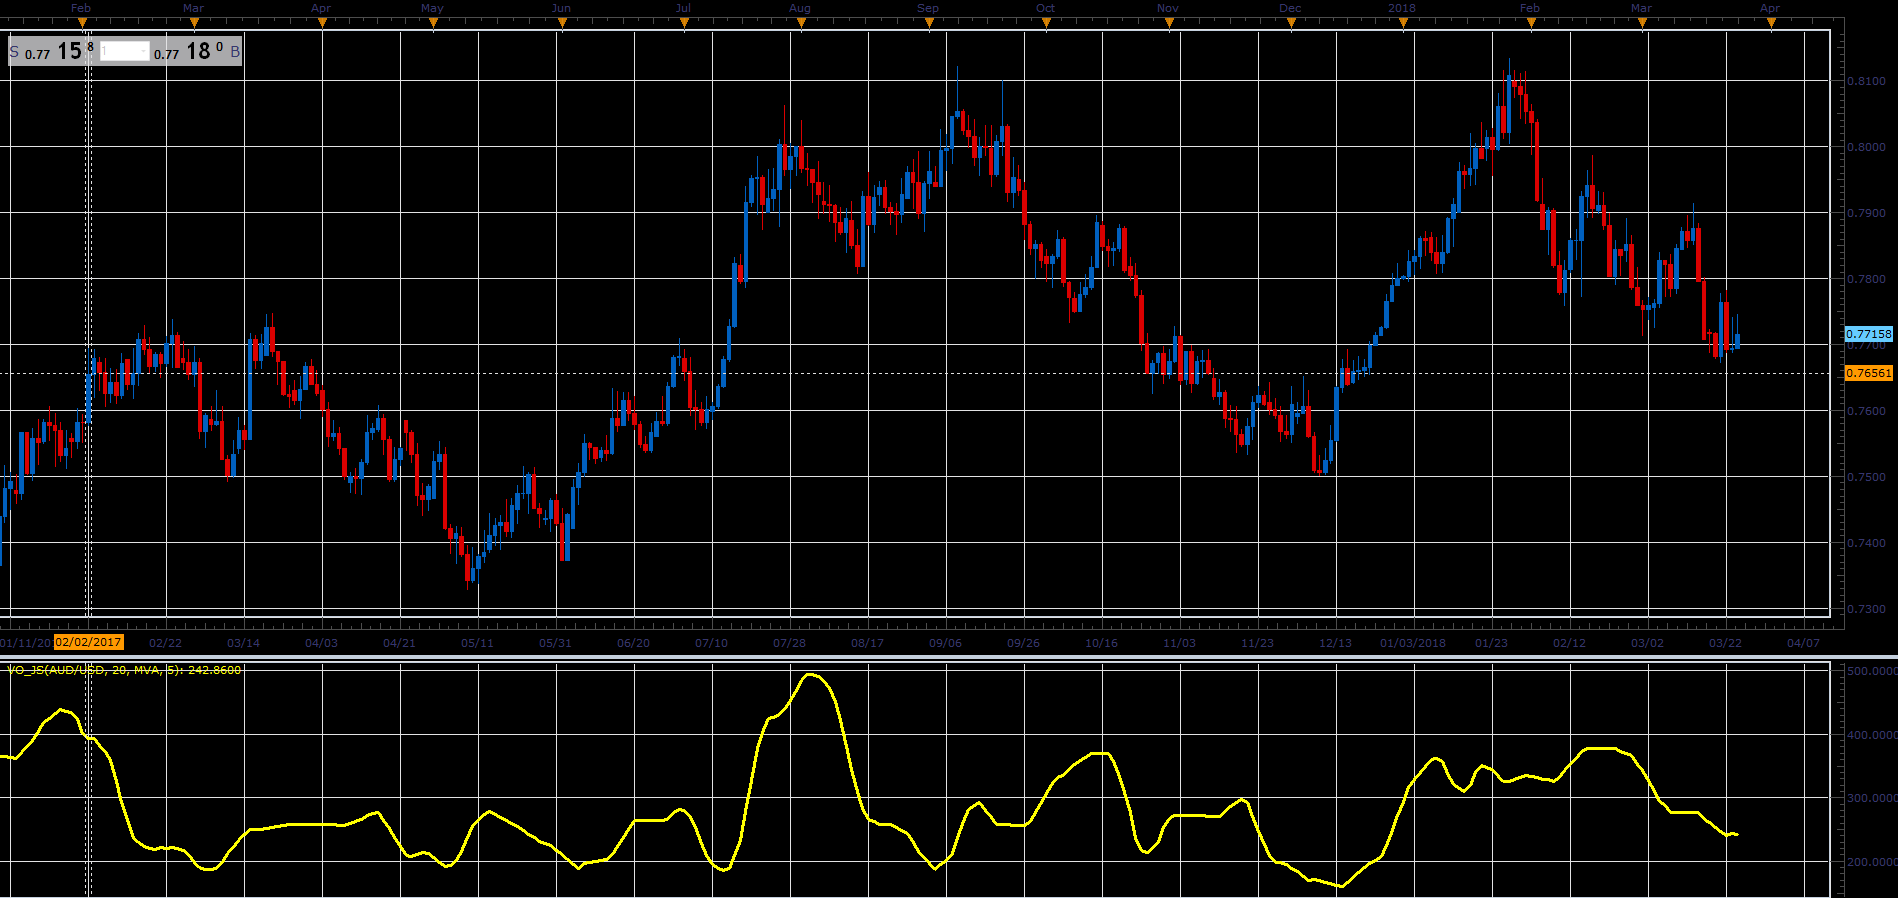The height and width of the screenshot is (898, 1898).
Task: Click the 0.7600 price axis label
Action: coord(1866,411)
